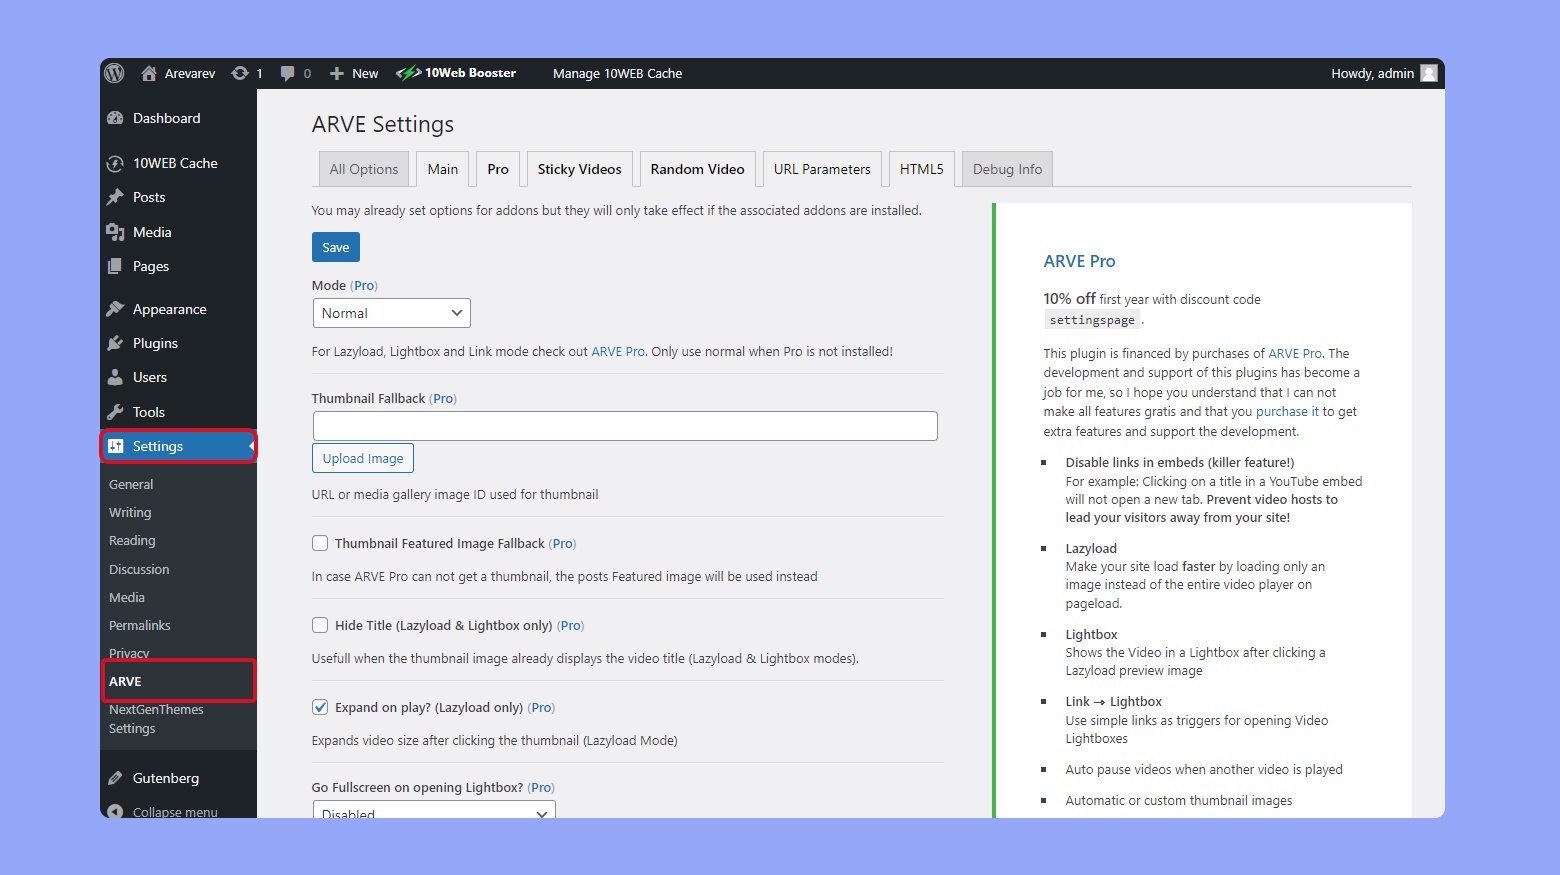Click the Save button
Viewport: 1560px width, 875px height.
(335, 247)
